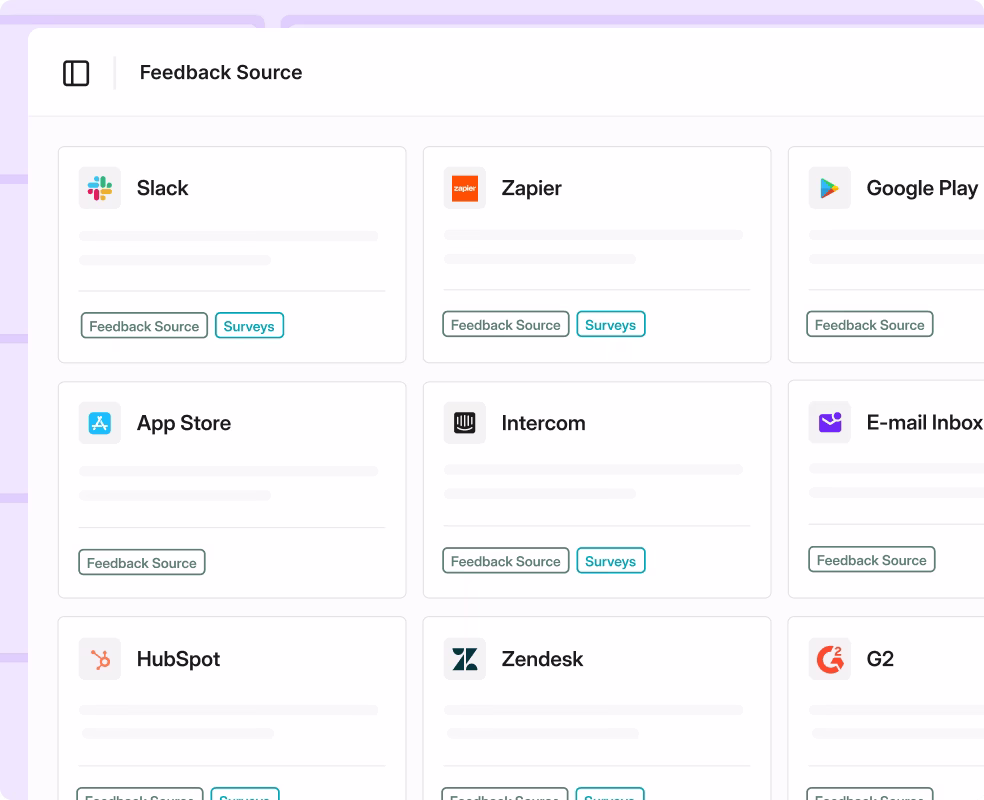Click the Intercom logo icon
The image size is (984, 800).
click(x=465, y=423)
